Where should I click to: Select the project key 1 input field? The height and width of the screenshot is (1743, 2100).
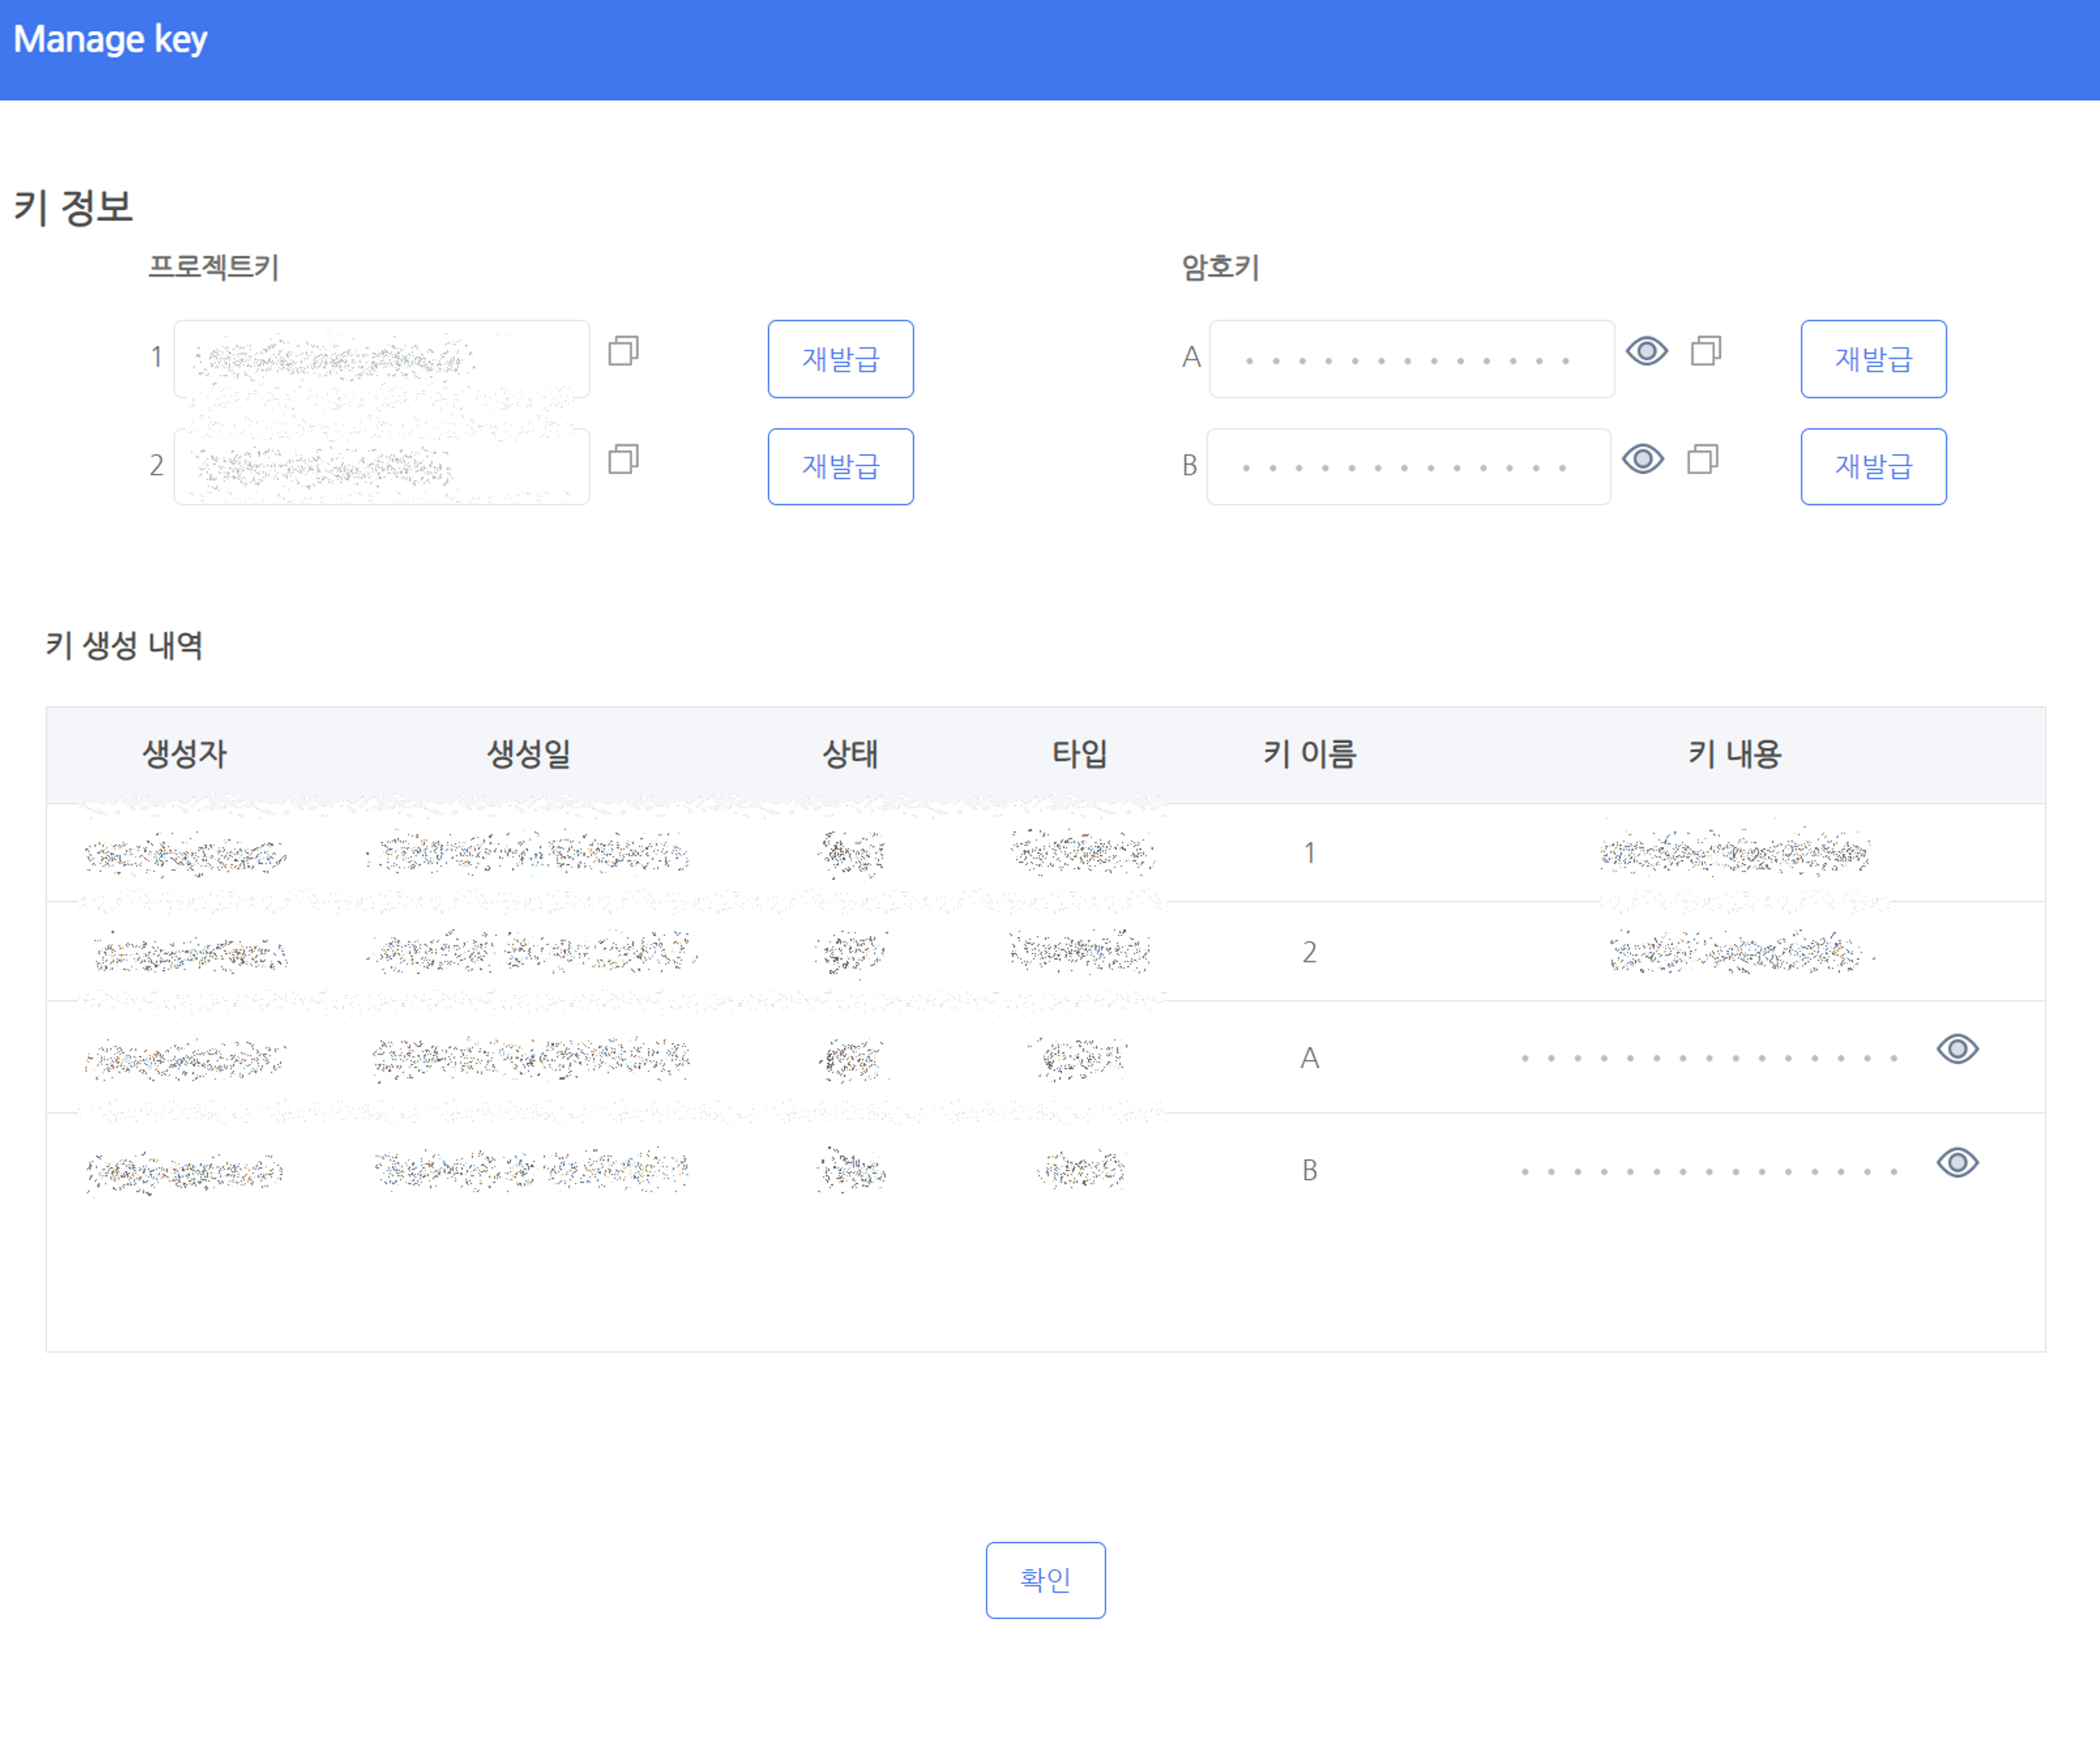click(381, 359)
